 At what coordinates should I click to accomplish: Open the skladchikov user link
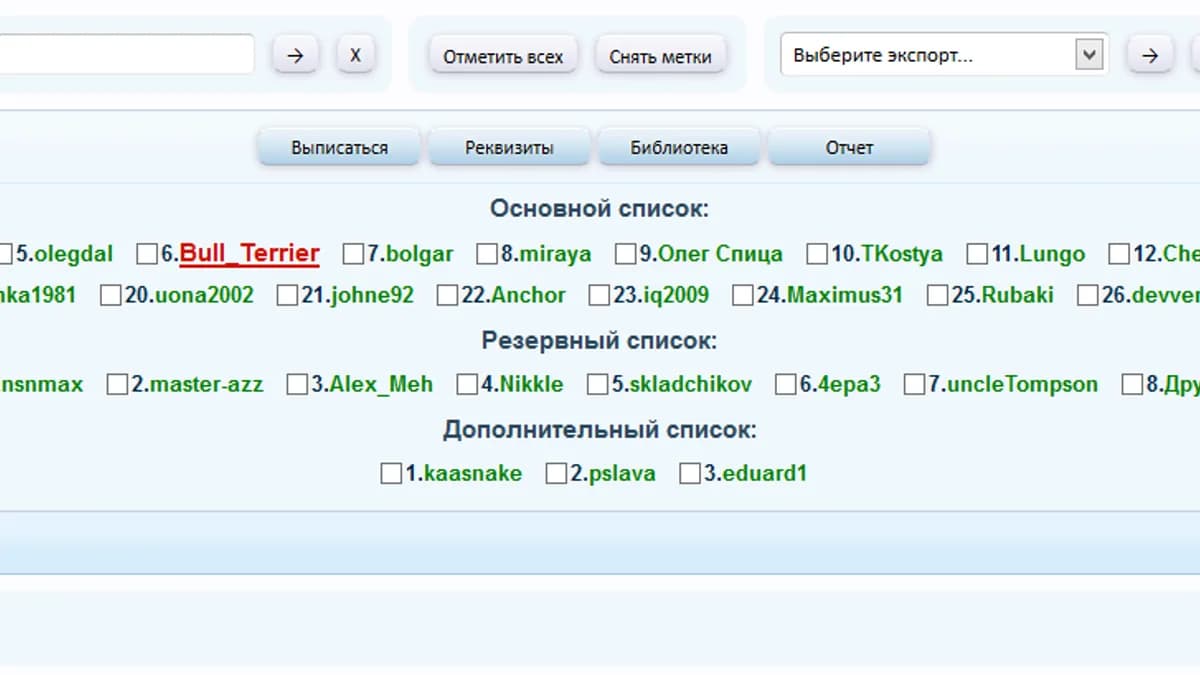pyautogui.click(x=691, y=385)
